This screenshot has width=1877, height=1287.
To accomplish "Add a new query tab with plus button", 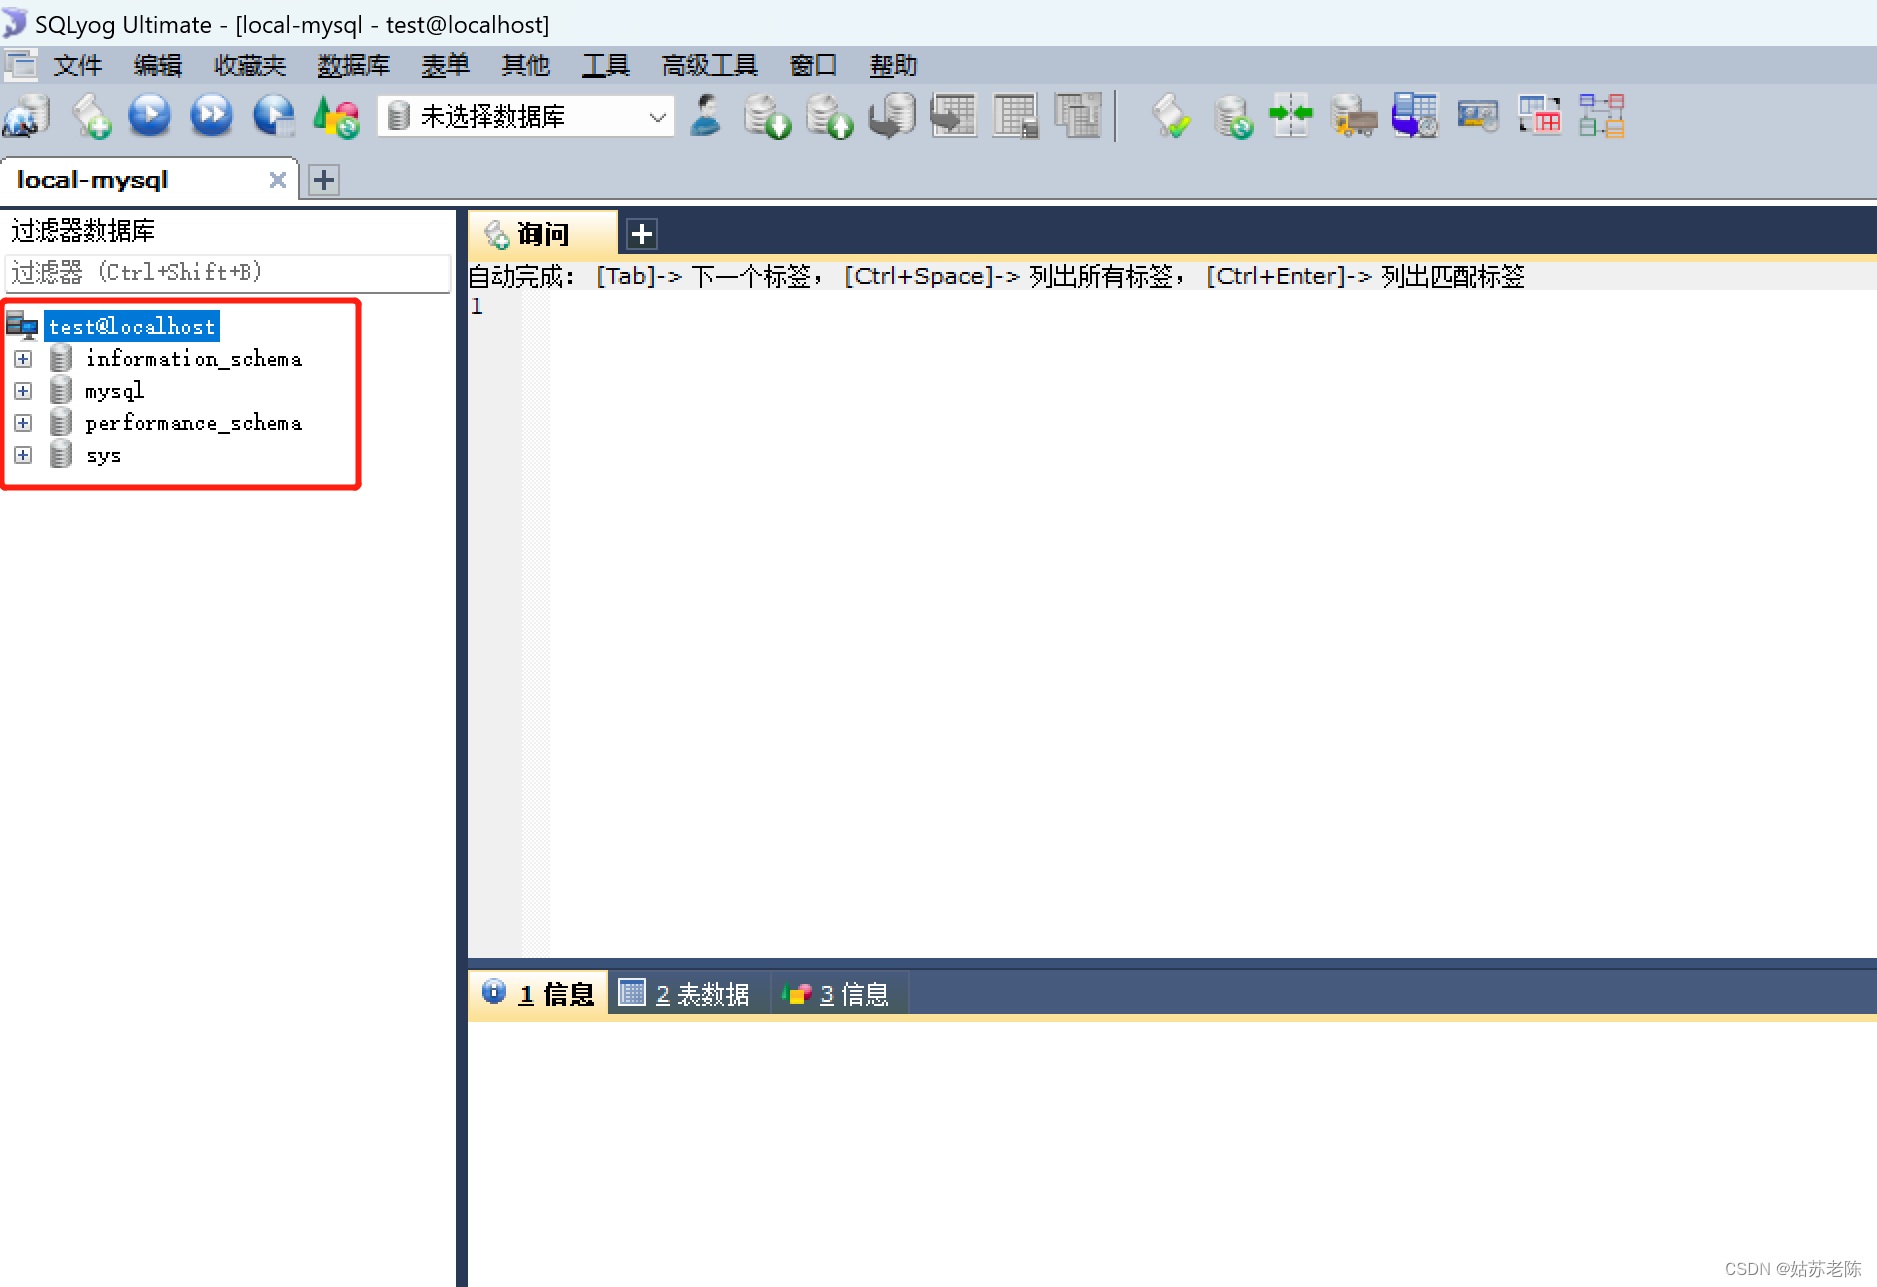I will click(x=641, y=234).
